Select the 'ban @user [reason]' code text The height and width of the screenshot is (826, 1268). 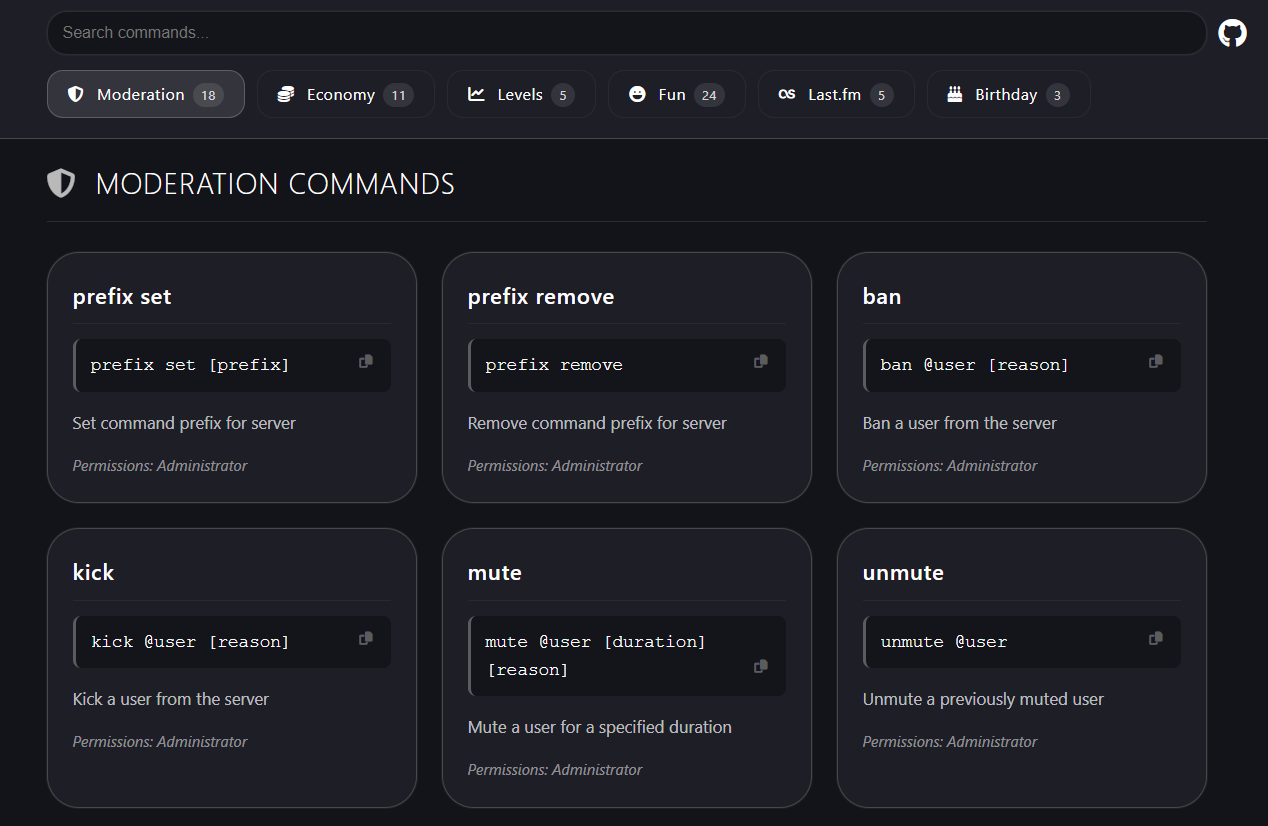click(x=975, y=365)
